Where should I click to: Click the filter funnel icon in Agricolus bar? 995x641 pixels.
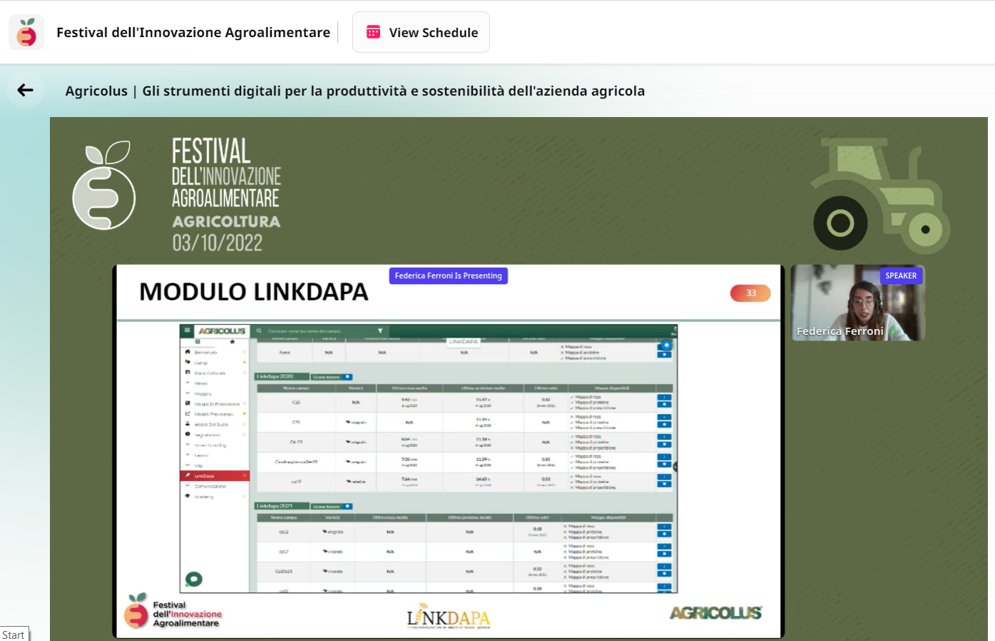pyautogui.click(x=380, y=331)
